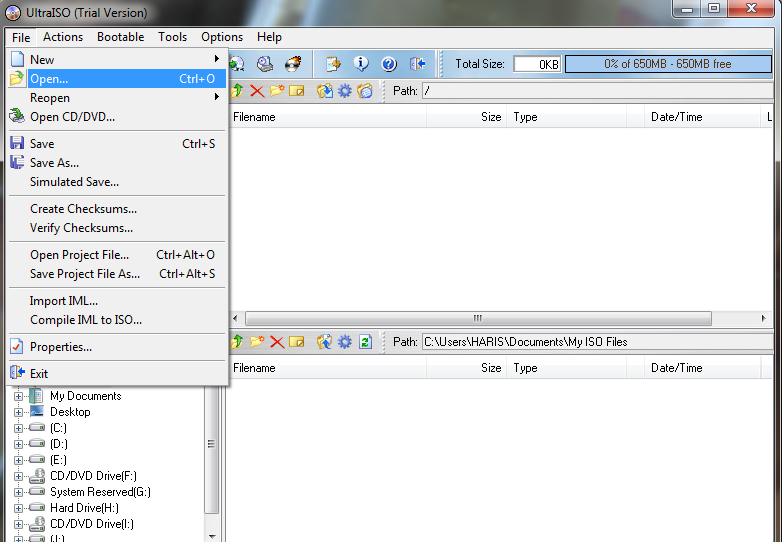Select the Hard Drive(H:) tree item
Screen dimensions: 782x543
click(x=84, y=508)
